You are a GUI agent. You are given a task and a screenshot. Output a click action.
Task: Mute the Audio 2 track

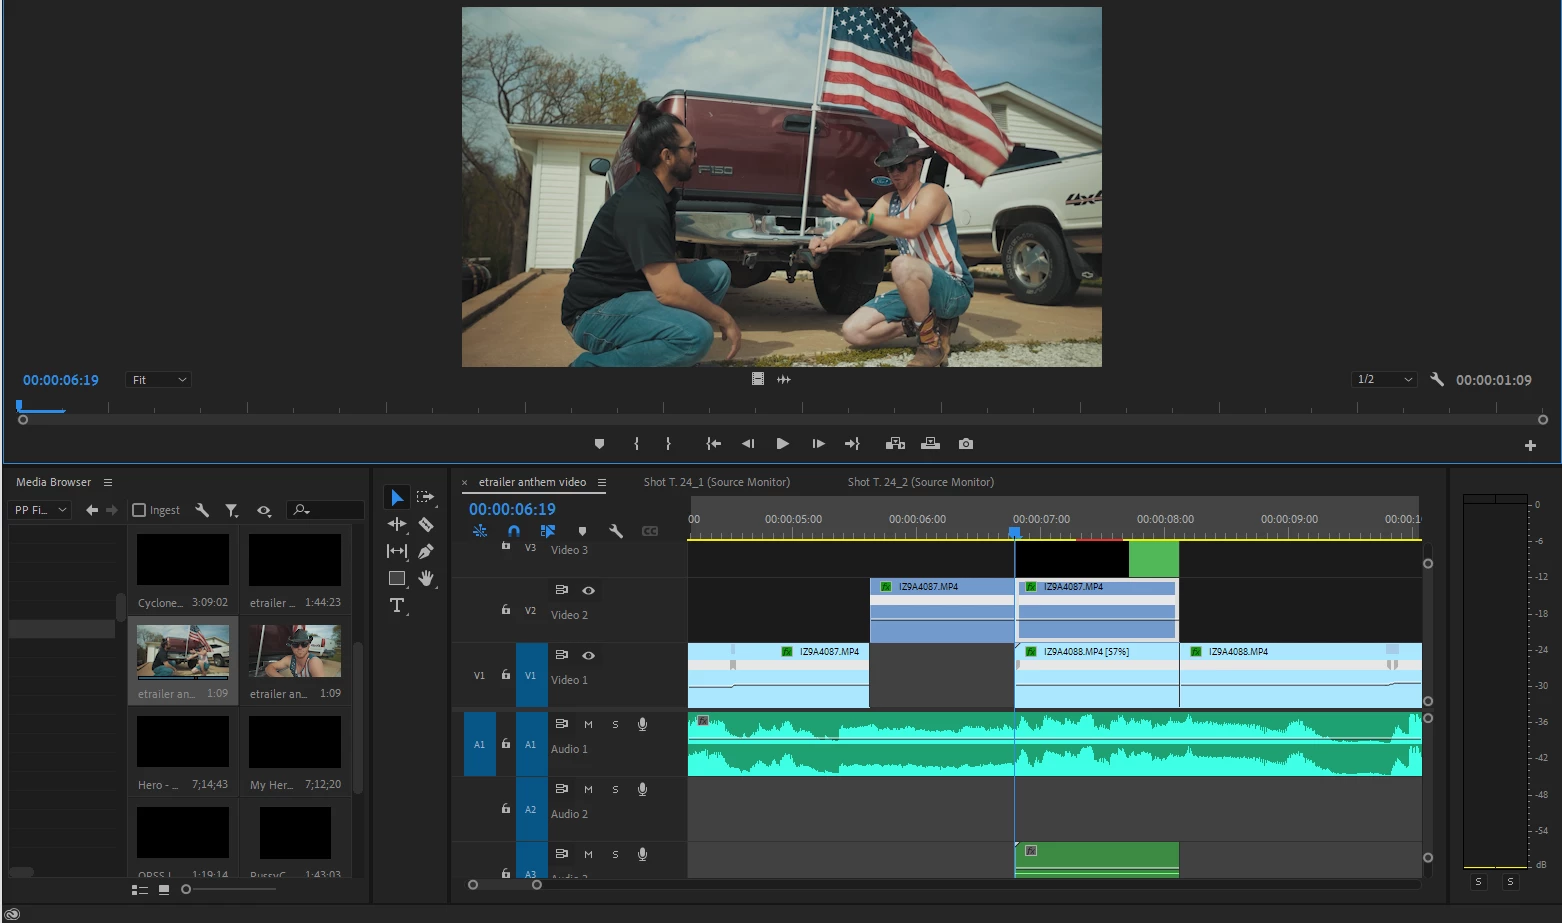588,790
